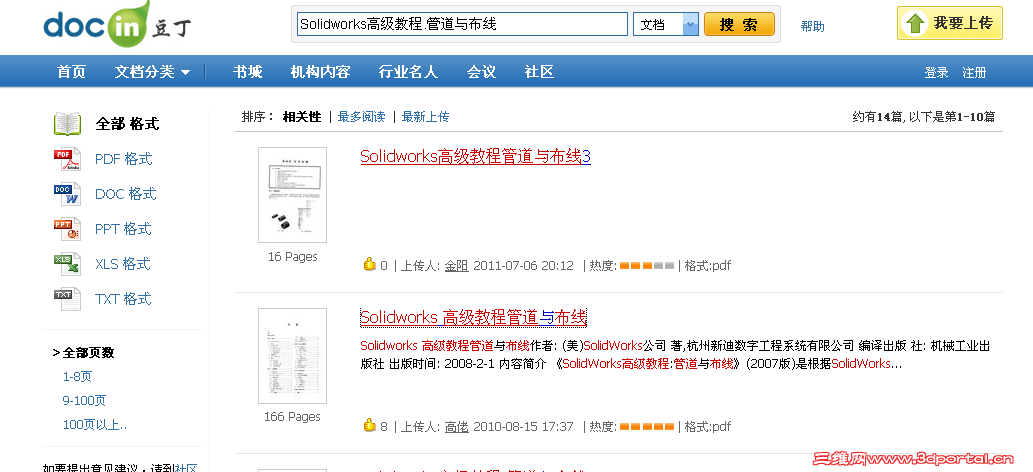The image size is (1033, 472).
Task: Open the 16 Pages document thumbnail
Action: click(293, 194)
